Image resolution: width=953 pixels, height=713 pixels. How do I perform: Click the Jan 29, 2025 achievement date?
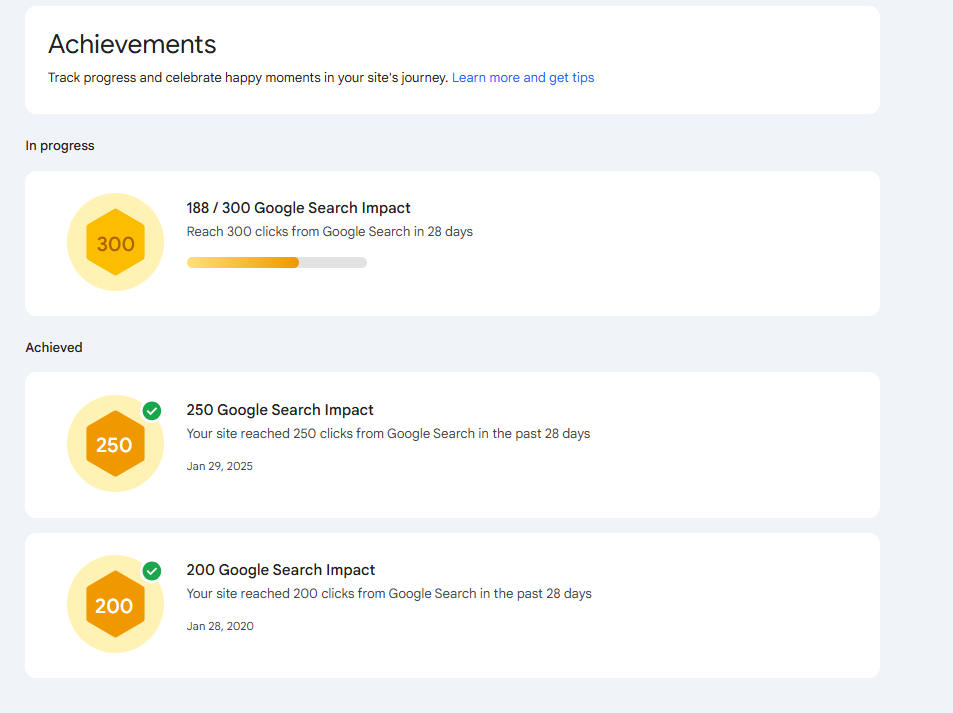220,466
